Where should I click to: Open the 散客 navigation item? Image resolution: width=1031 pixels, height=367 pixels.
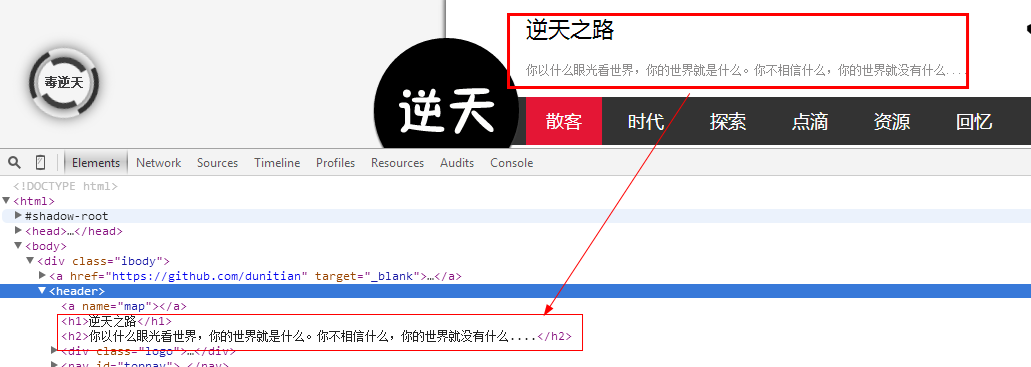point(563,121)
